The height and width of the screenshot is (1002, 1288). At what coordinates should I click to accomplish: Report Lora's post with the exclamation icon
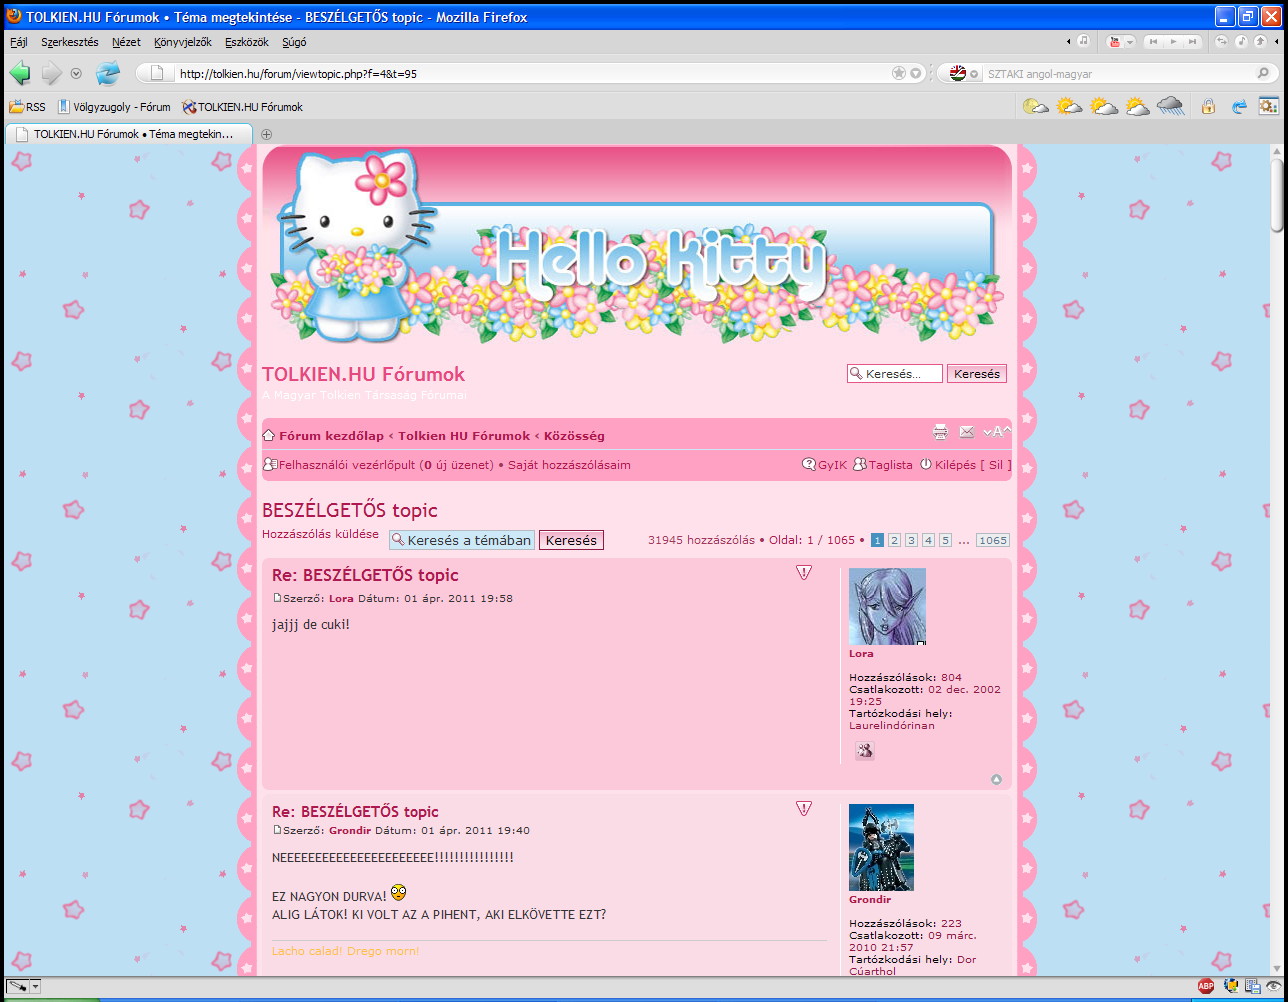click(x=804, y=572)
